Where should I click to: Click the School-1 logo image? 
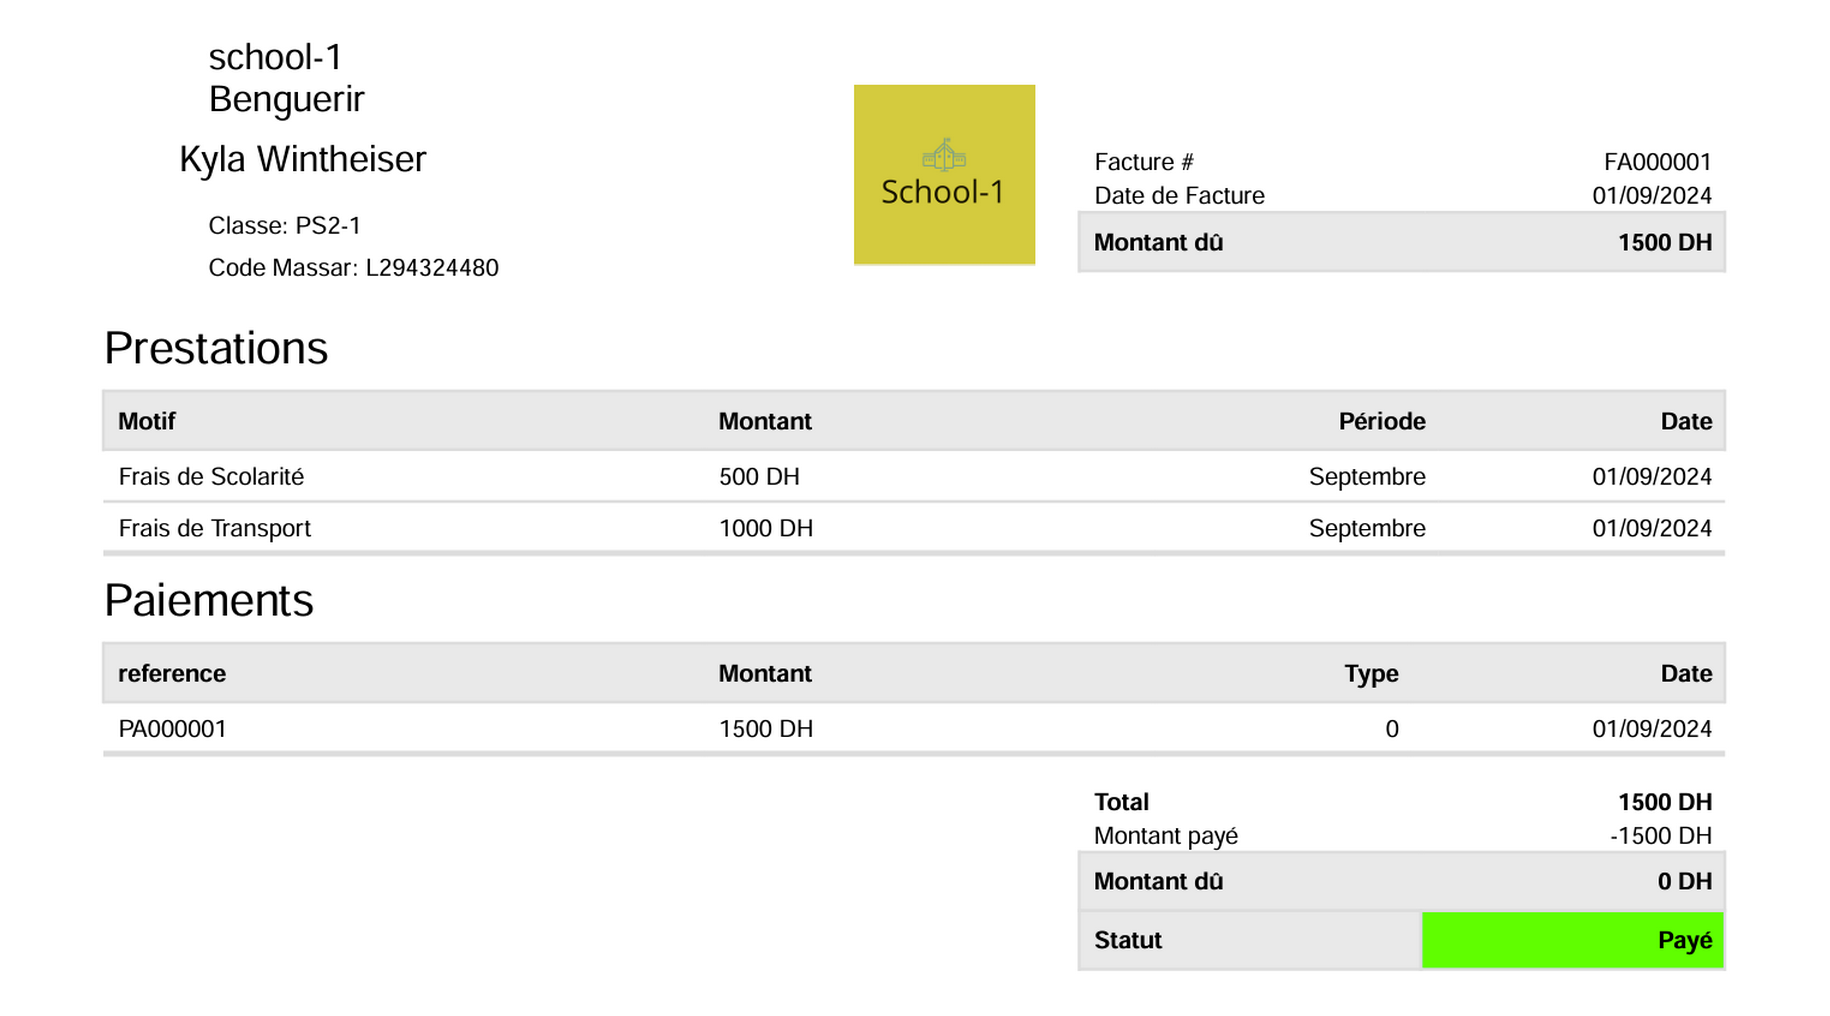(x=944, y=175)
